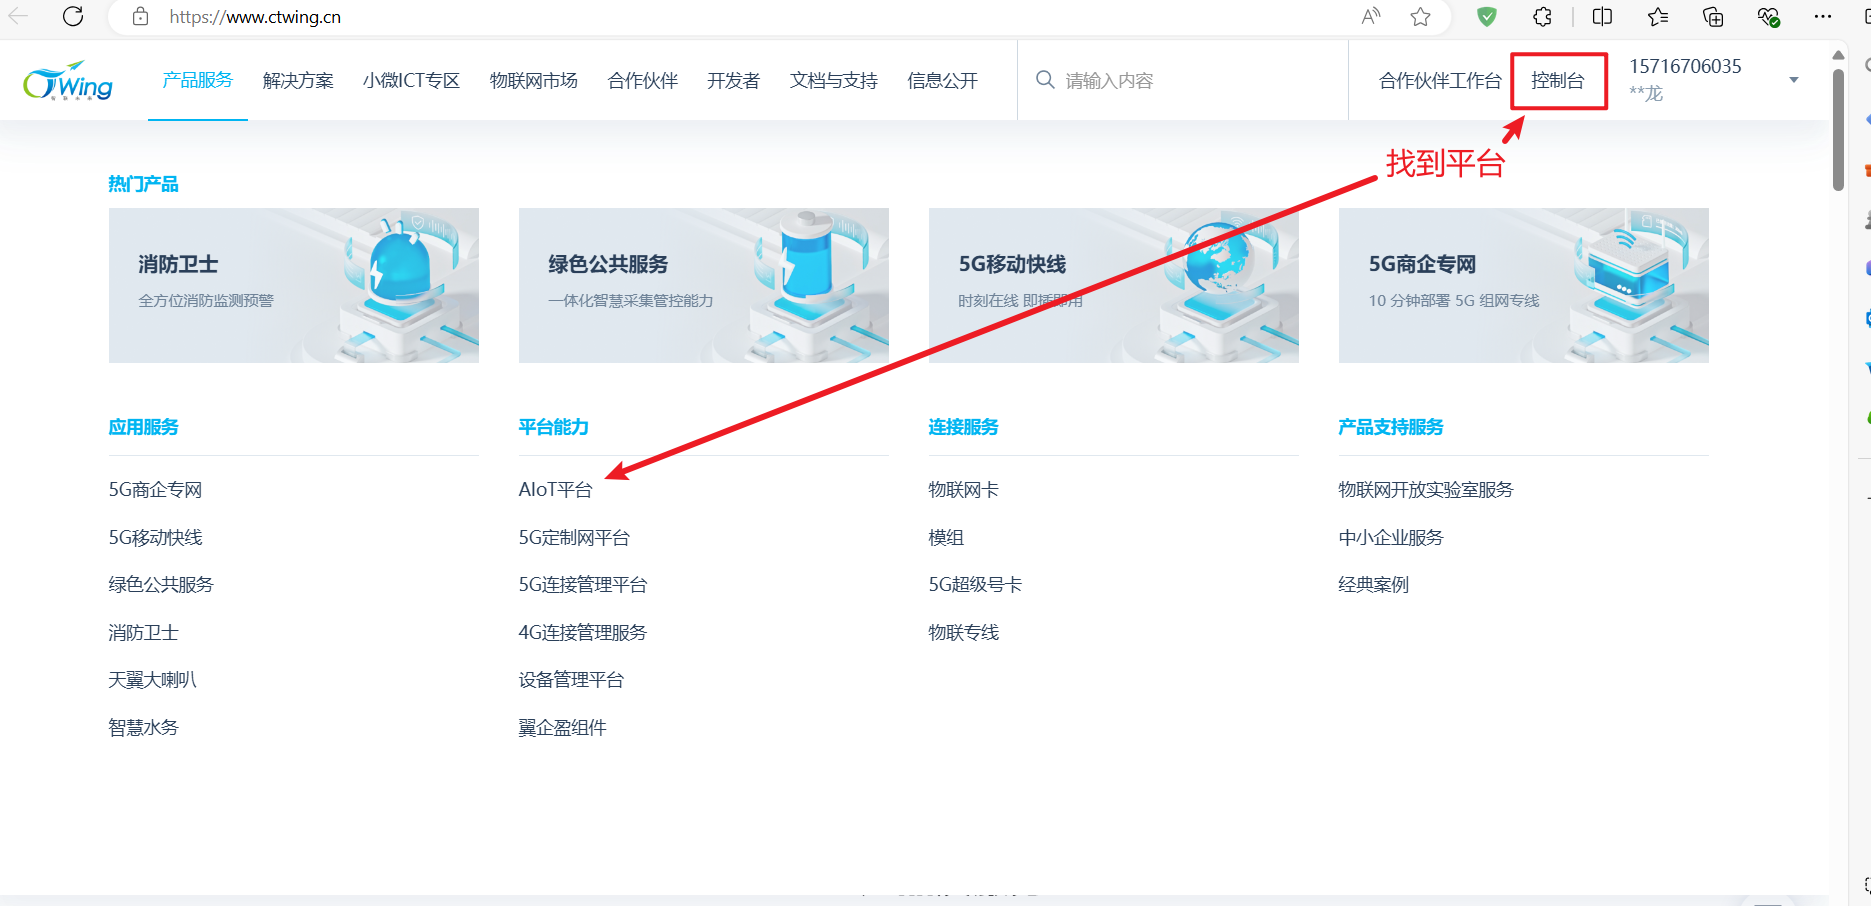Add page to favorites star icon
Viewport: 1871px width, 906px height.
click(x=1420, y=16)
